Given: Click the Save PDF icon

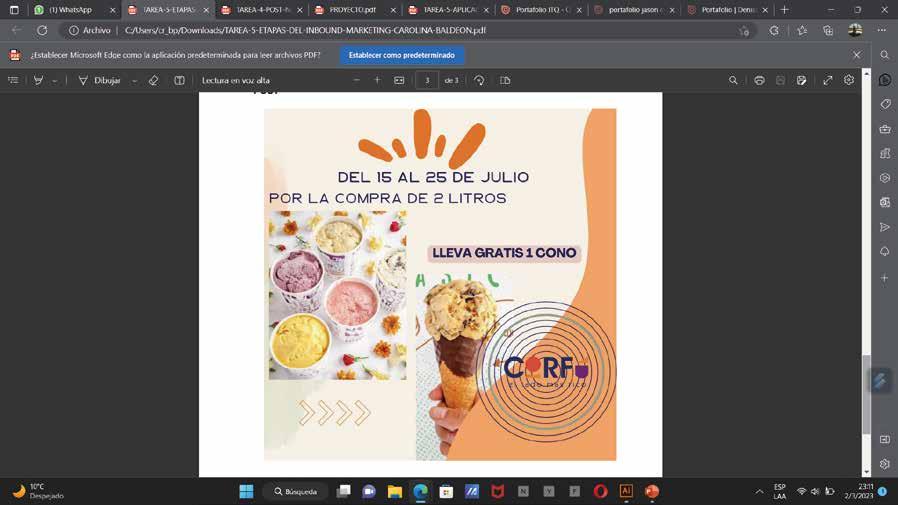Looking at the screenshot, I should pos(780,81).
